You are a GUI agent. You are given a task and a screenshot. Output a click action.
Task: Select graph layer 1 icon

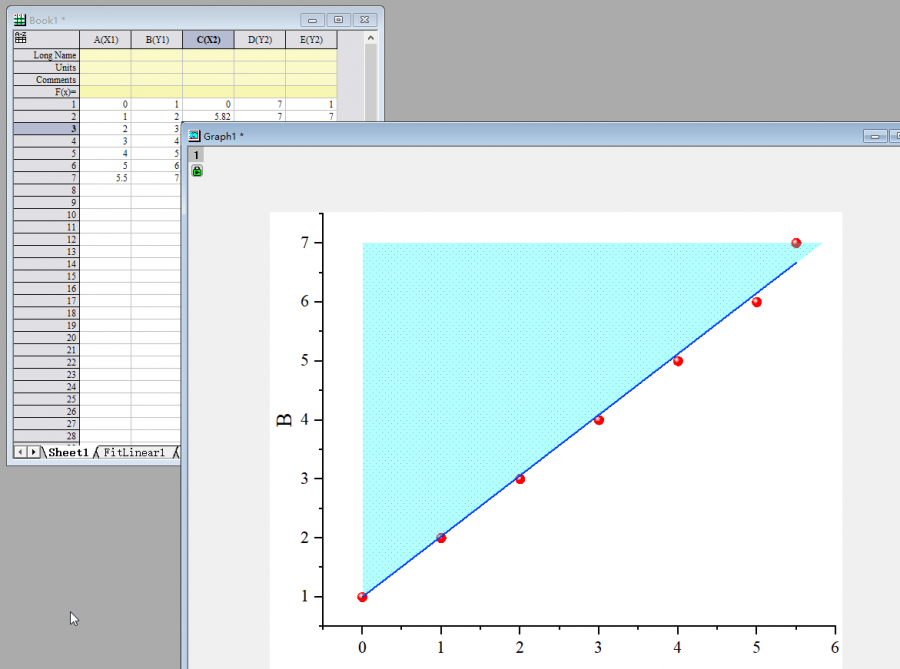click(x=197, y=155)
